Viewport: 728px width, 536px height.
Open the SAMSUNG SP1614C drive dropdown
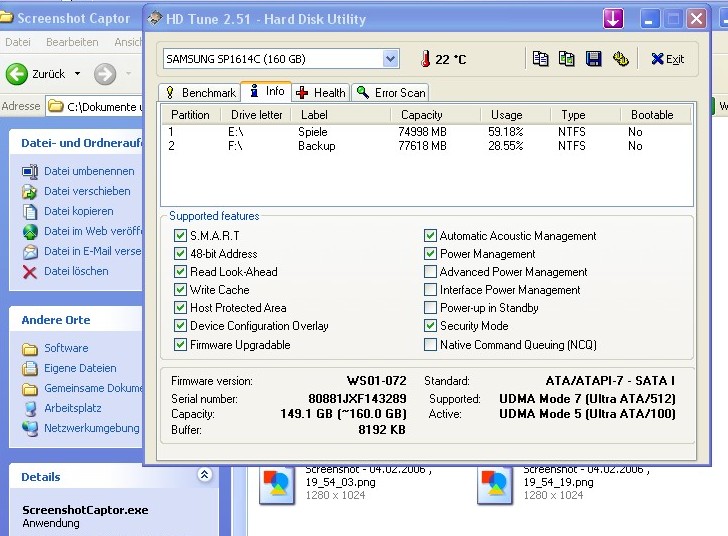pyautogui.click(x=390, y=59)
